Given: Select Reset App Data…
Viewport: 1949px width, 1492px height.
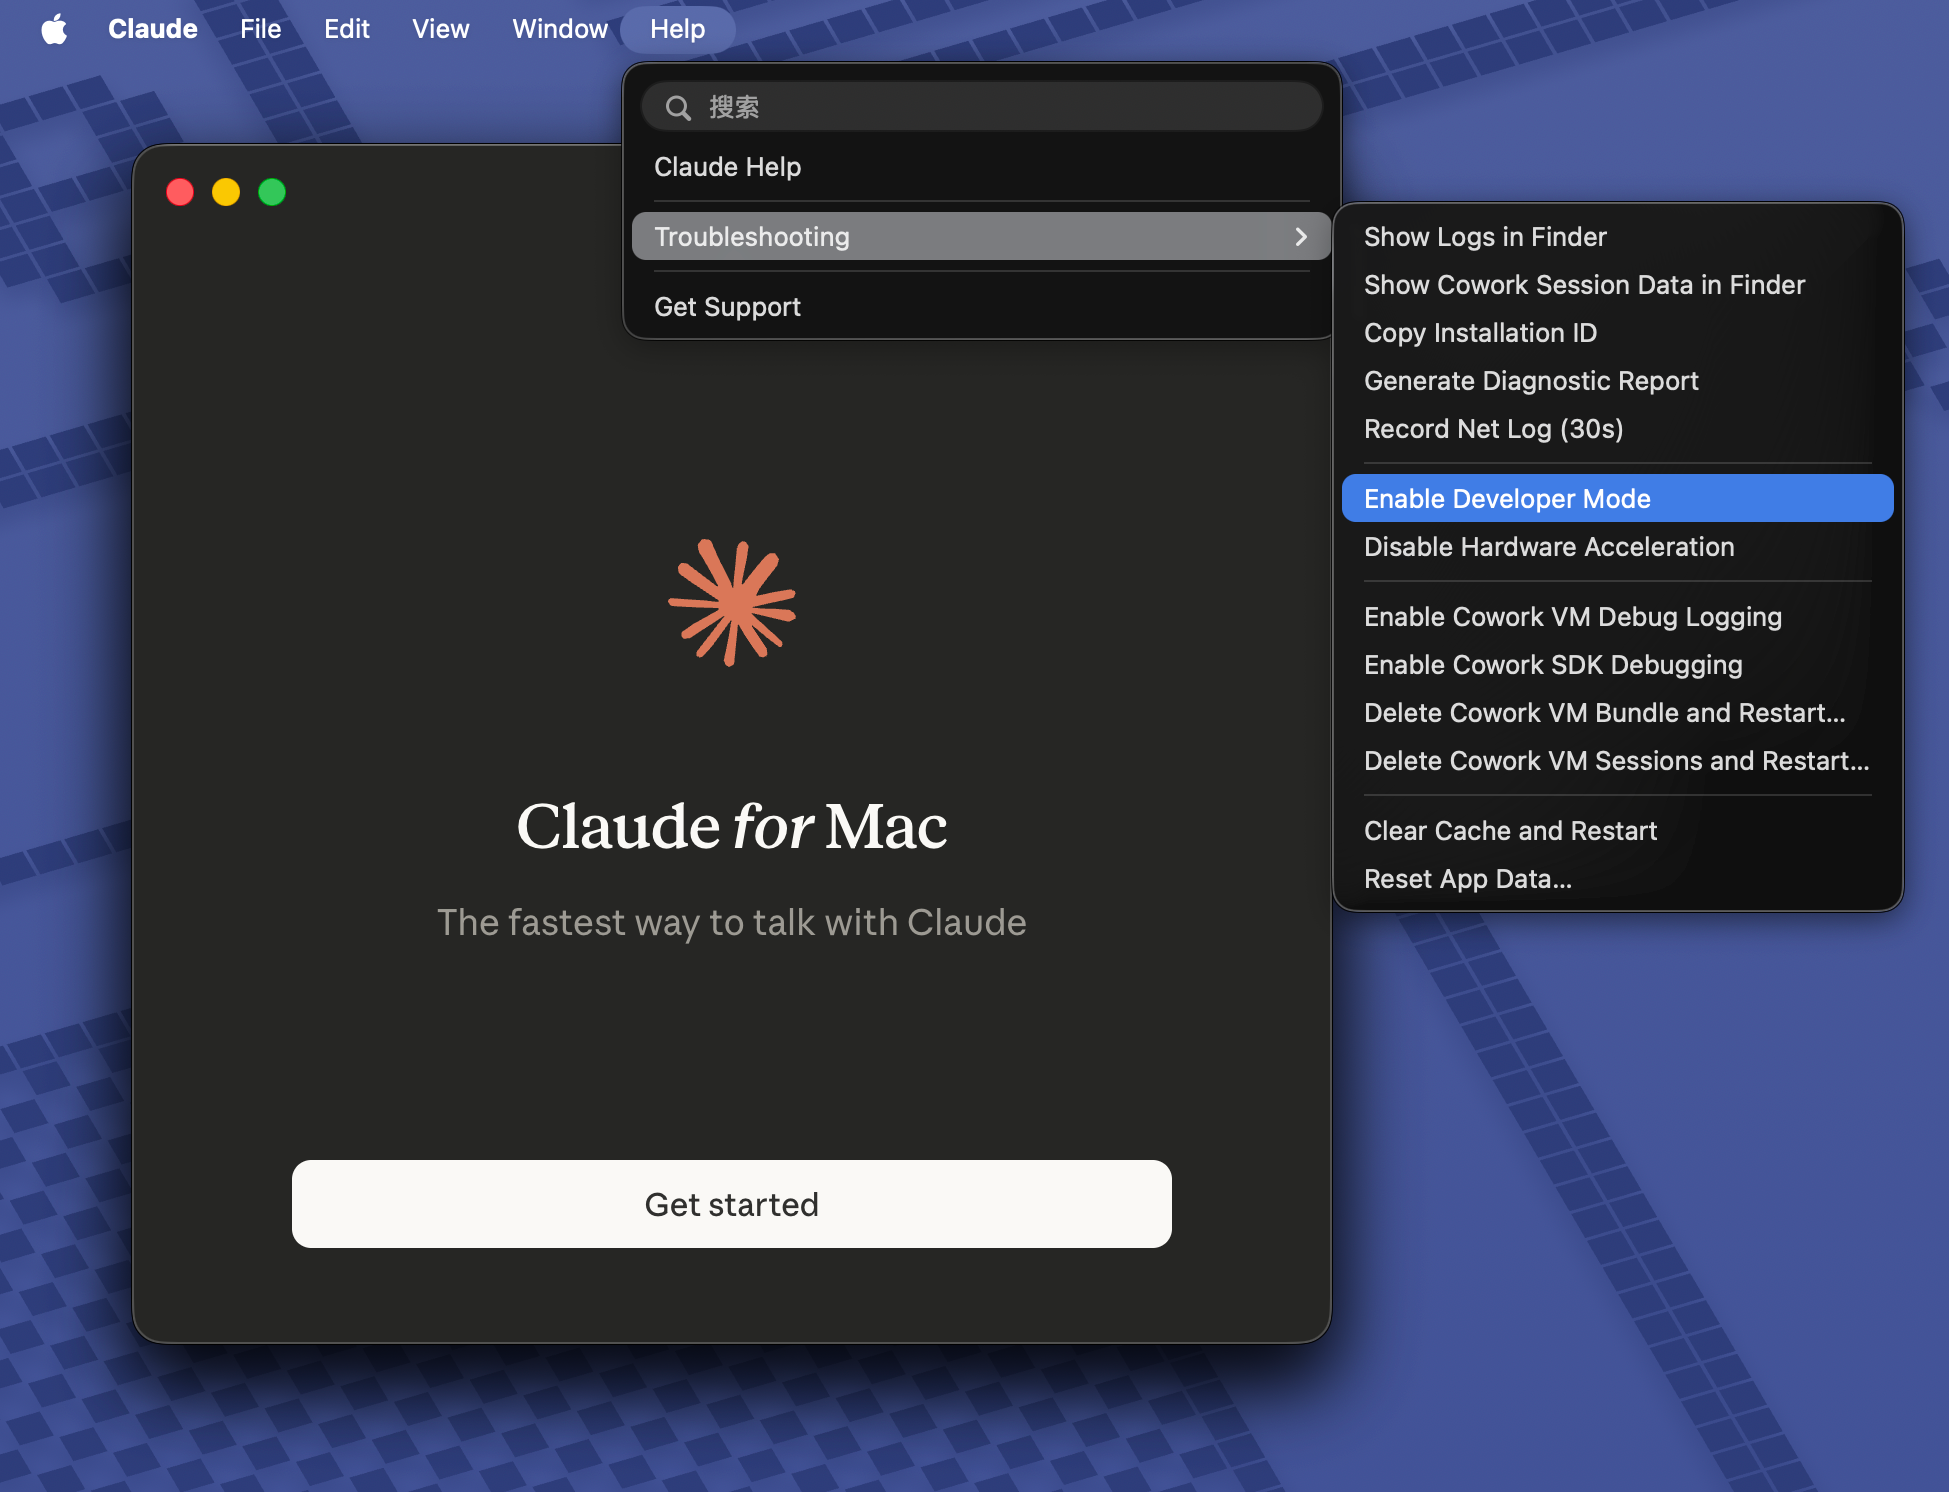Looking at the screenshot, I should (1618, 879).
